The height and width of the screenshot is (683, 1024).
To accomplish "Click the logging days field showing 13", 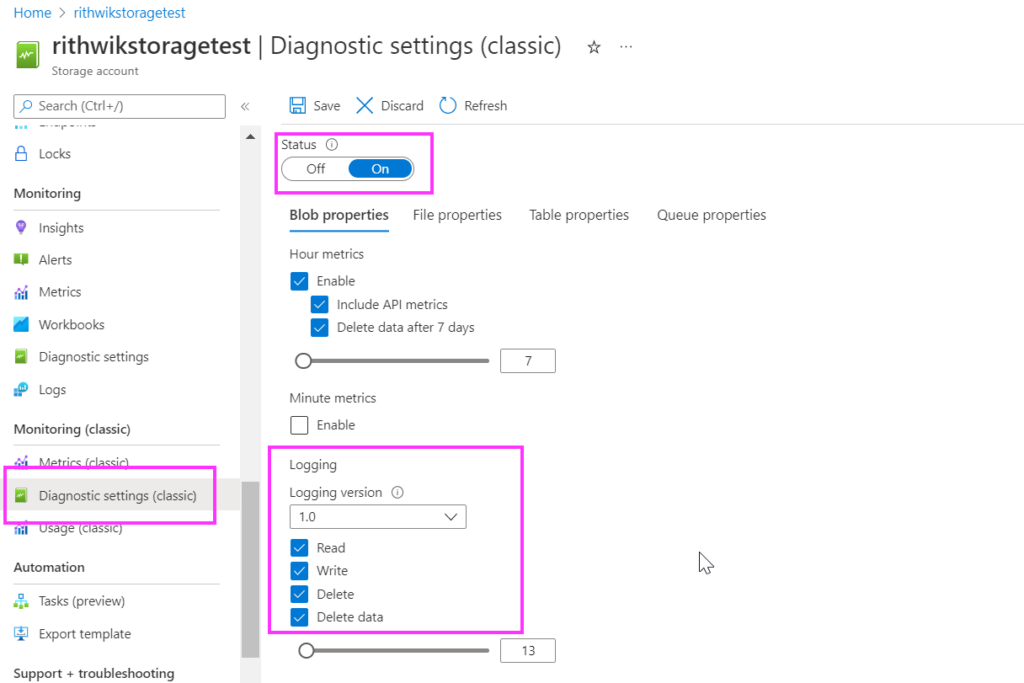I will 528,650.
